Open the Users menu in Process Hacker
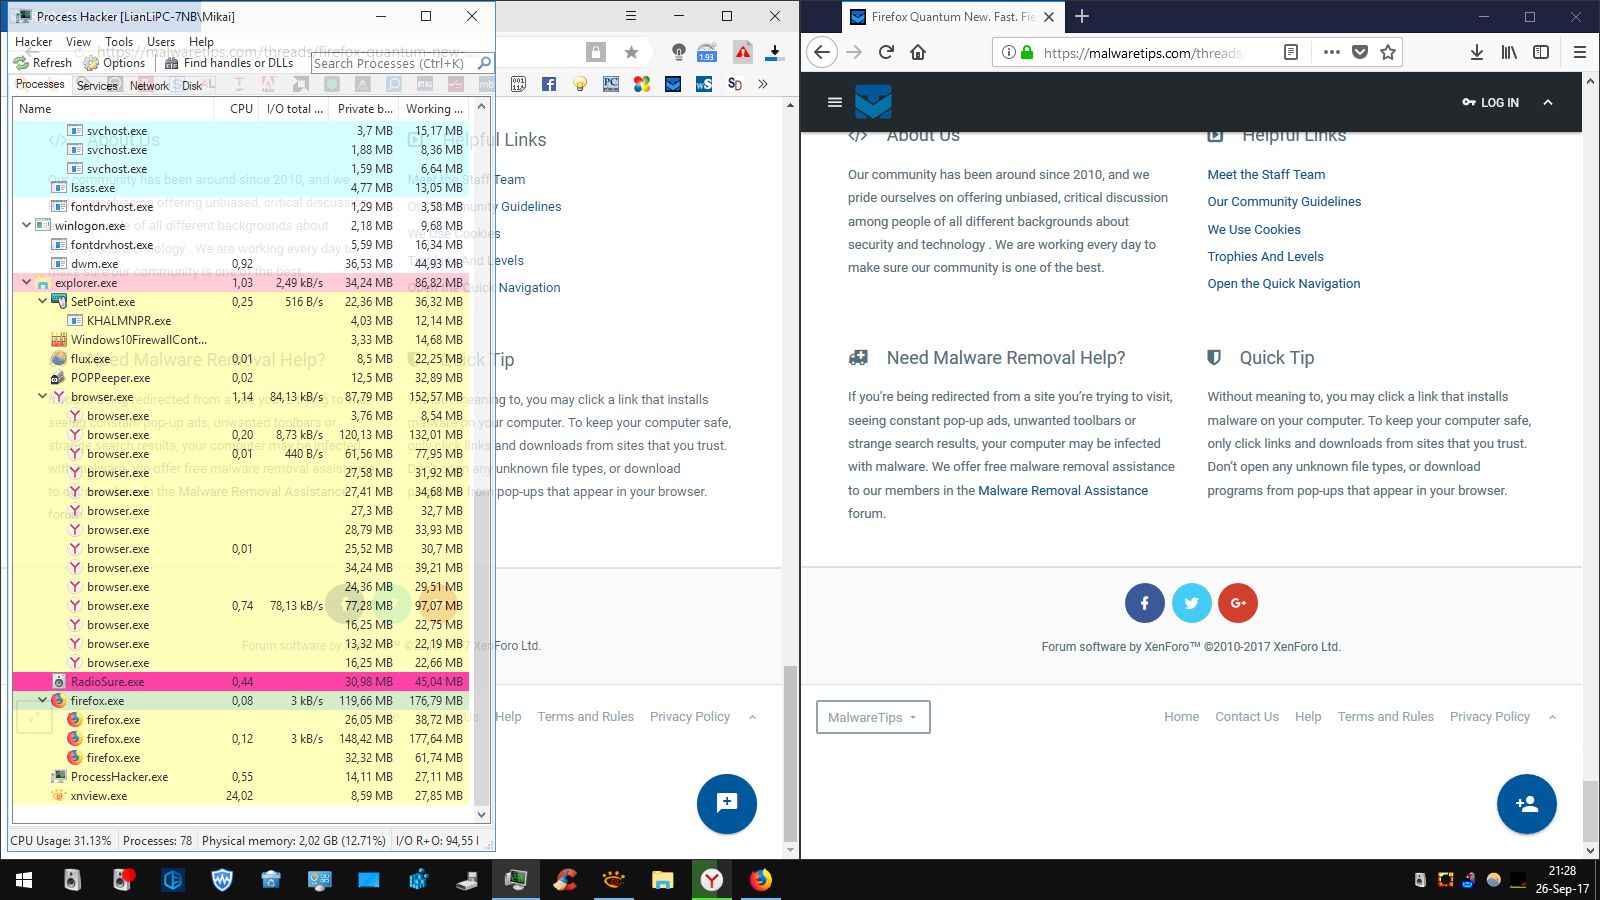The image size is (1600, 900). click(x=161, y=42)
